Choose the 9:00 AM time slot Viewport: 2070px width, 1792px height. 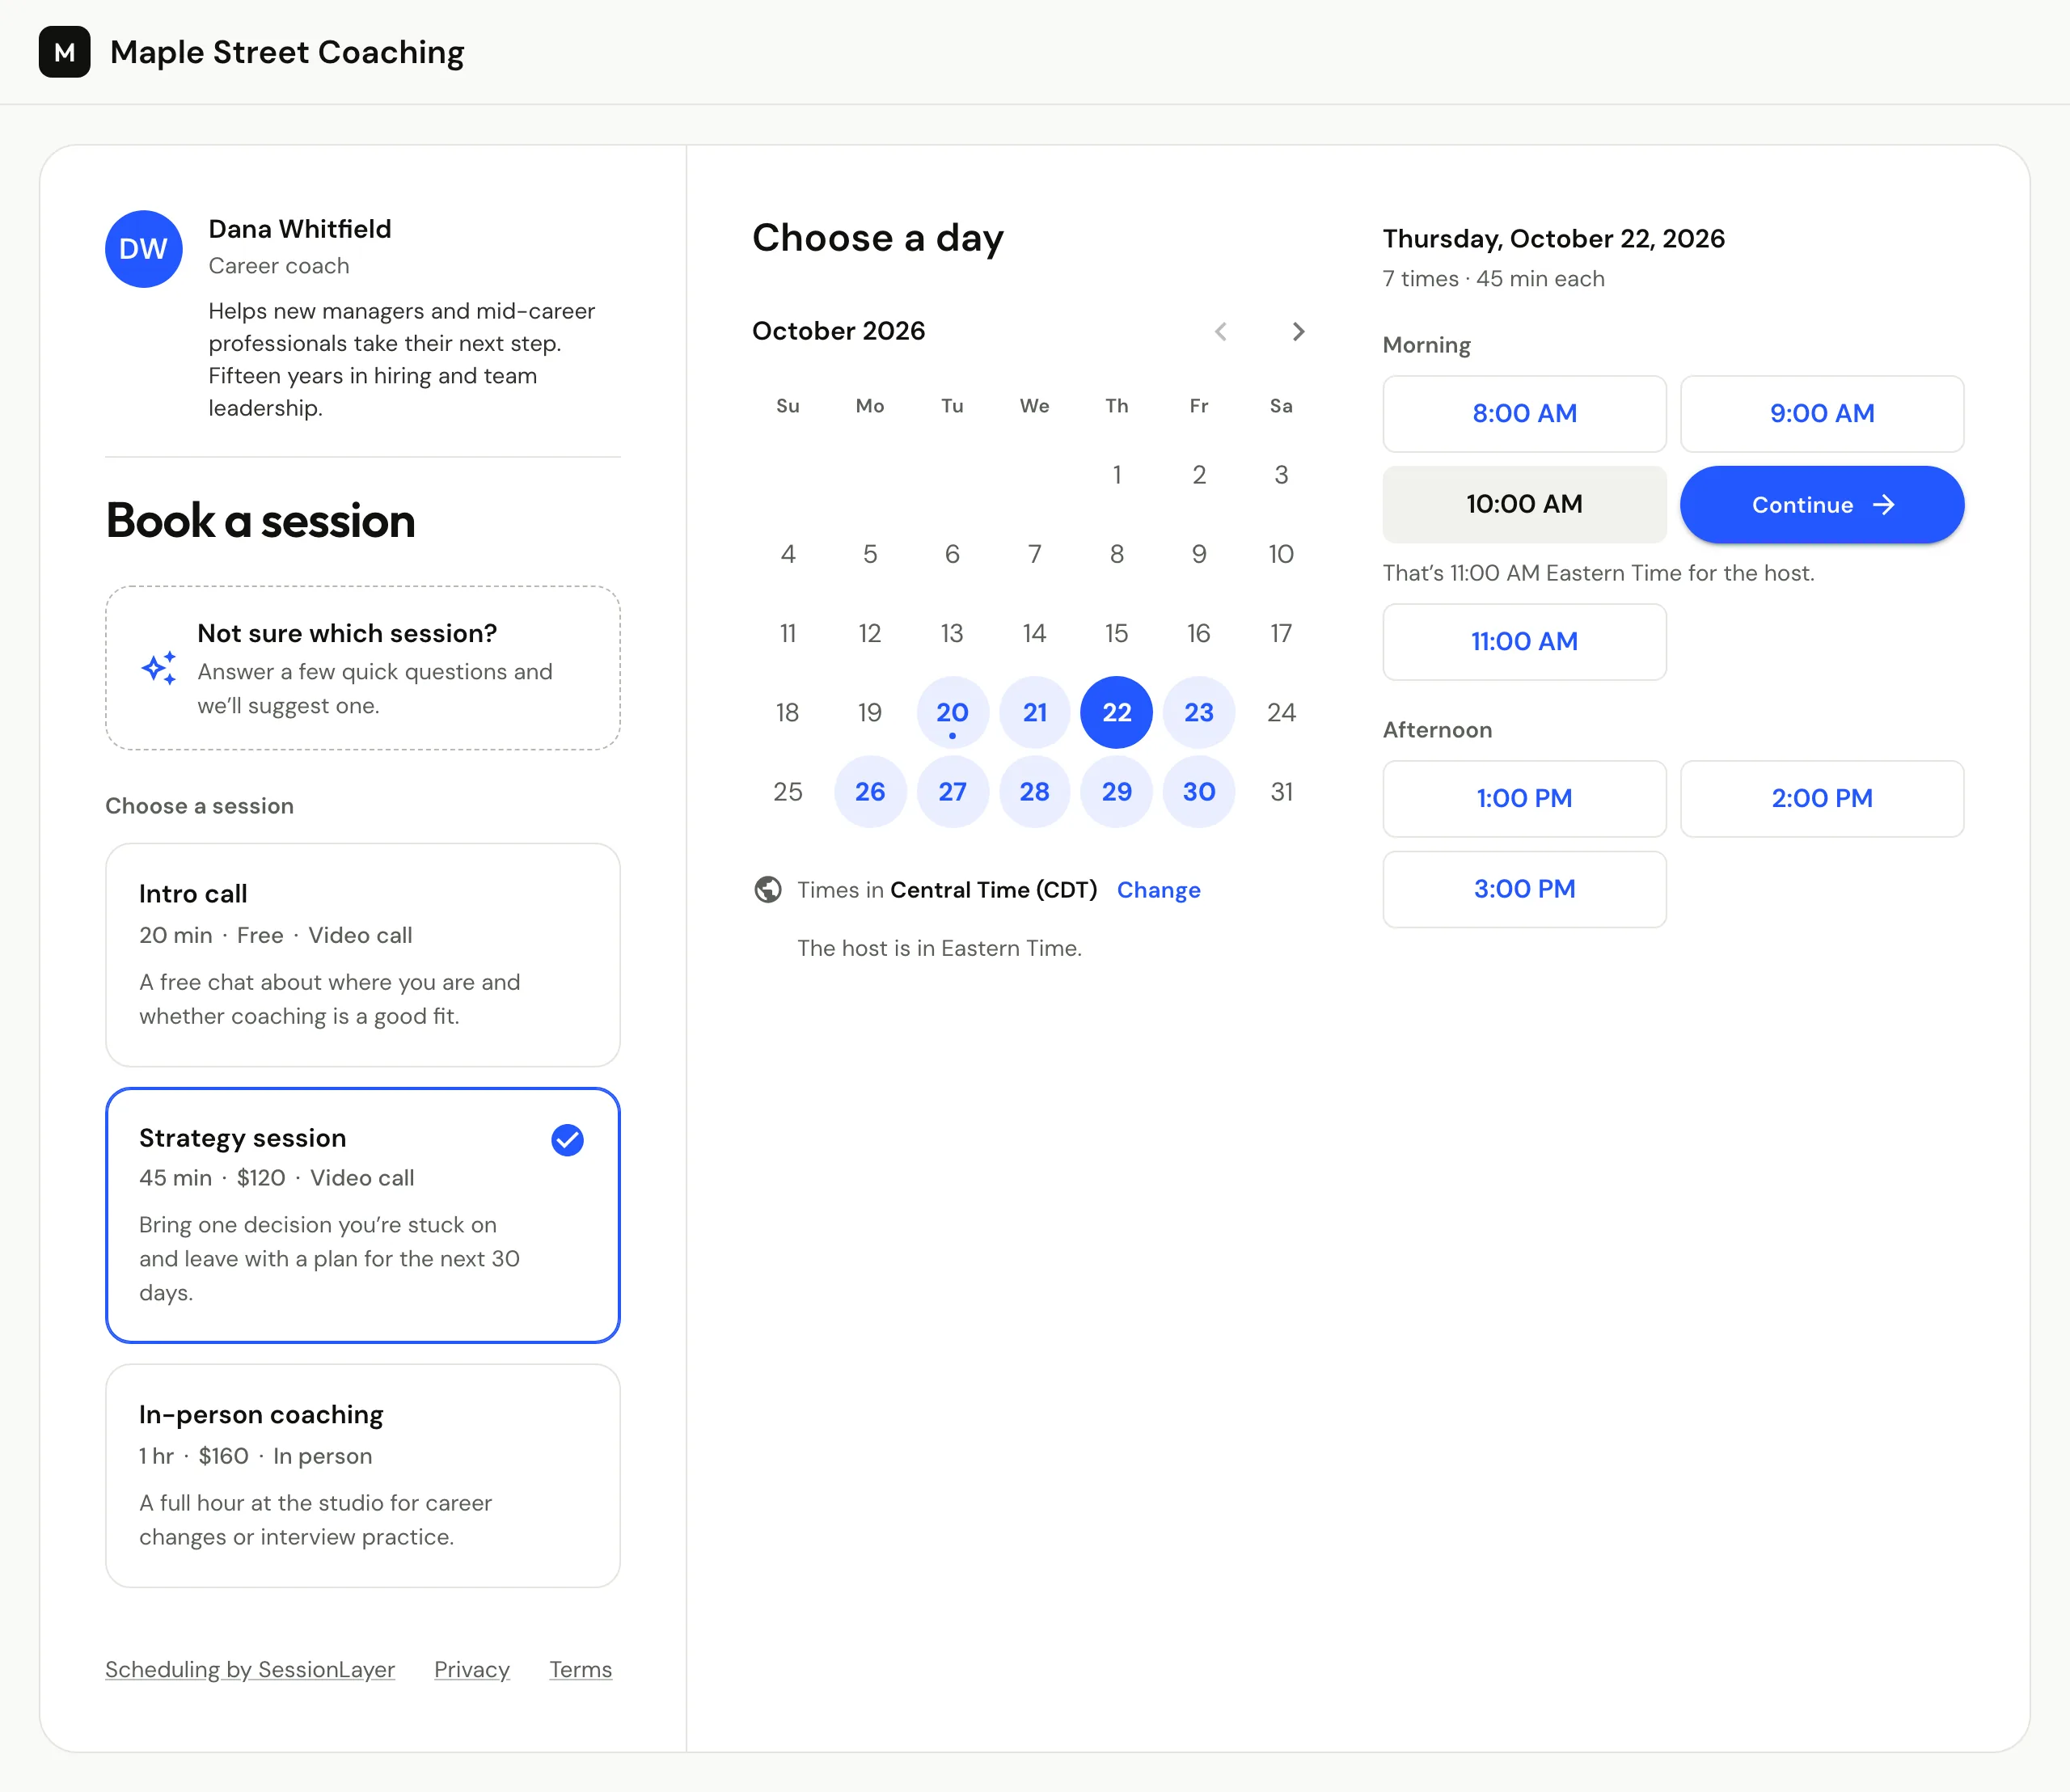[1822, 414]
